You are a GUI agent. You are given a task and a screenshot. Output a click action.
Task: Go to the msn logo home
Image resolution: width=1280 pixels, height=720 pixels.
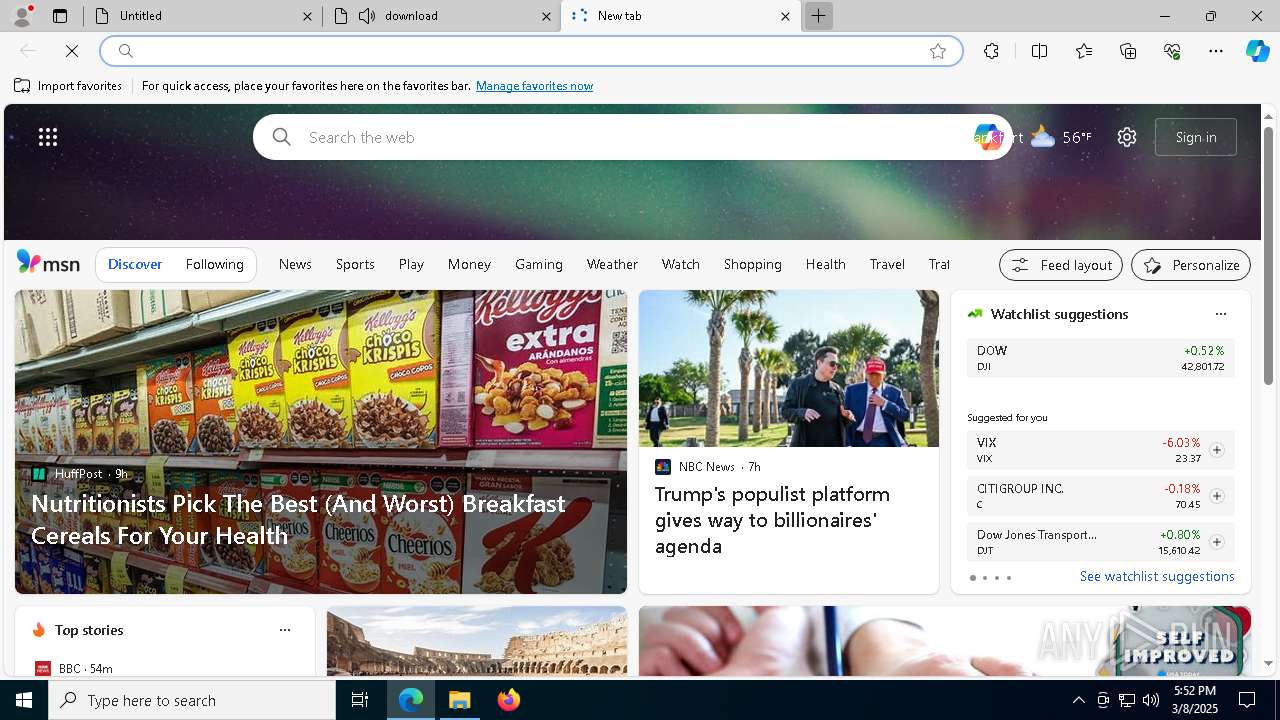48,263
